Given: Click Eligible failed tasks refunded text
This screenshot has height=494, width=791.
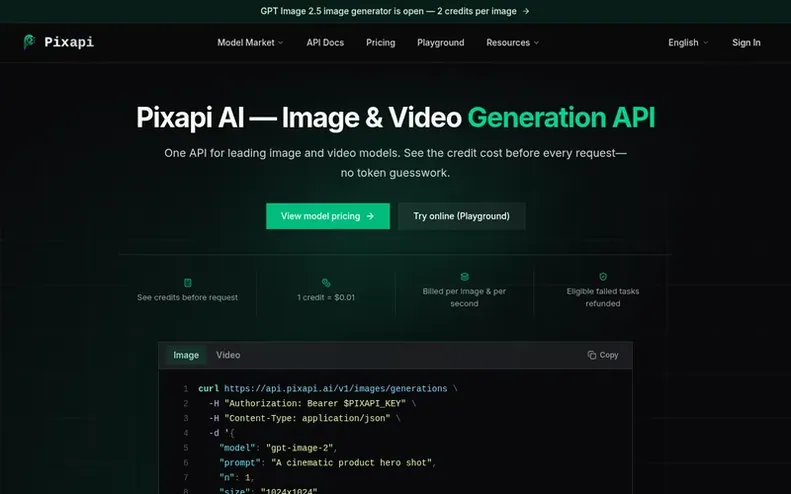Looking at the screenshot, I should [603, 297].
